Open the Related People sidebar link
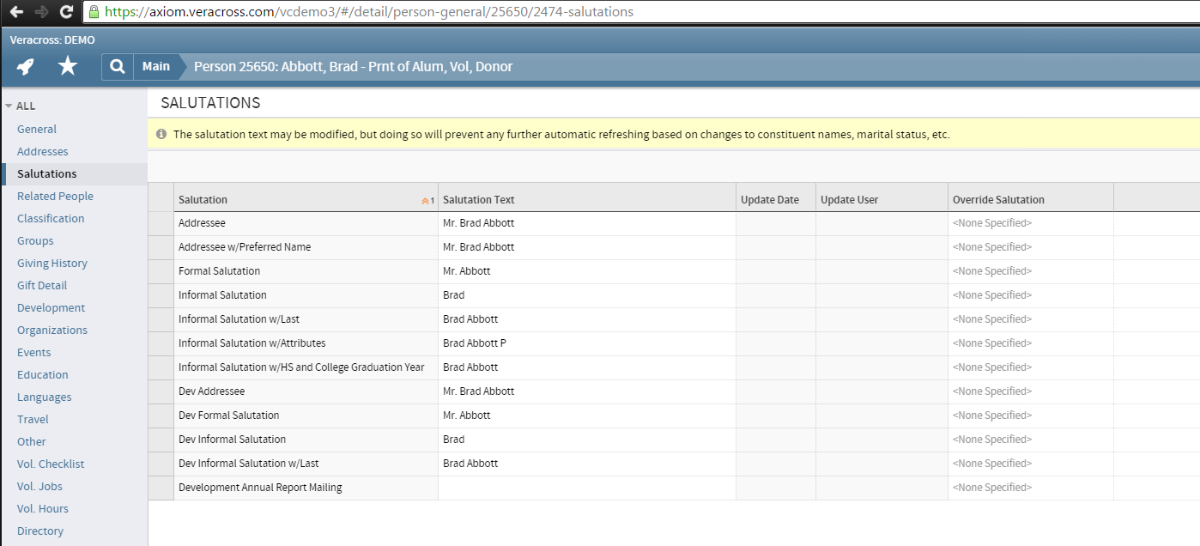 [x=55, y=196]
